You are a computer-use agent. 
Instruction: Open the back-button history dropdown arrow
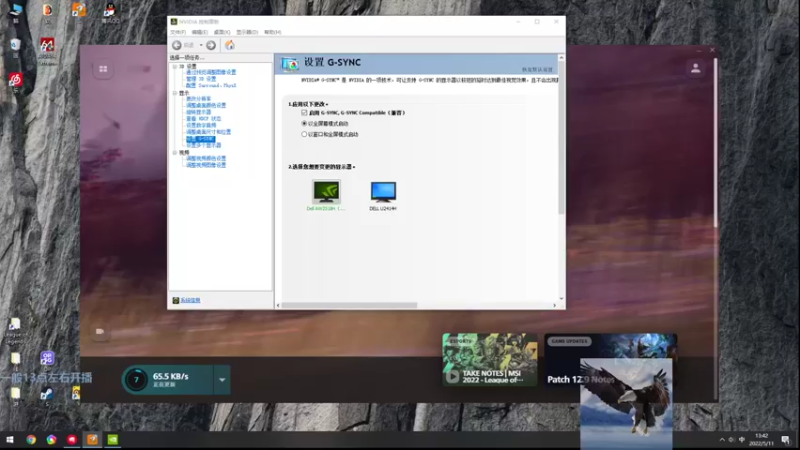coord(201,45)
